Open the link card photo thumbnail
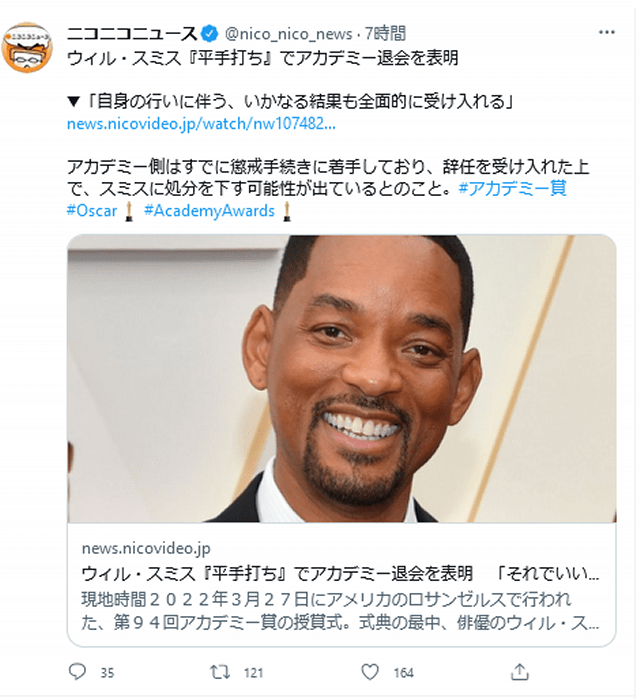Screen dimensions: 640x699 click(342, 378)
